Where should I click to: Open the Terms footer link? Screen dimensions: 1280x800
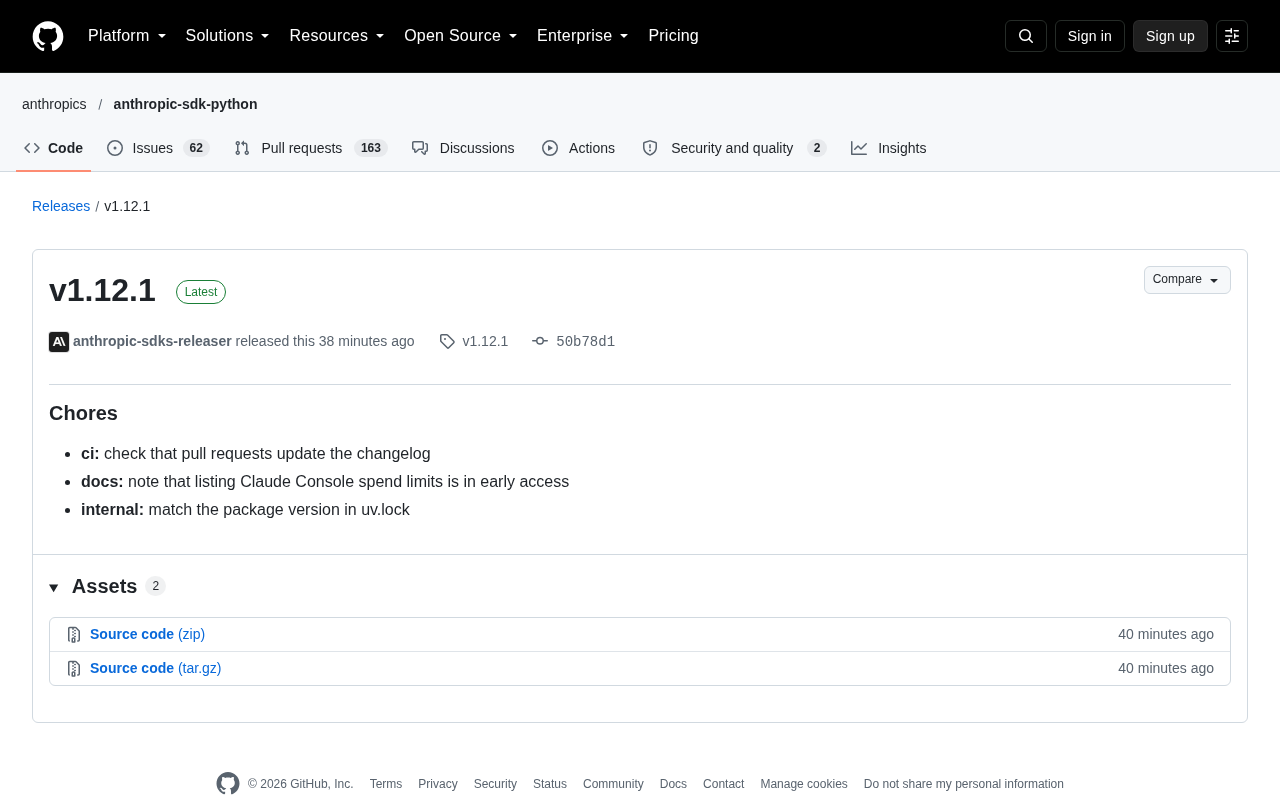click(386, 784)
